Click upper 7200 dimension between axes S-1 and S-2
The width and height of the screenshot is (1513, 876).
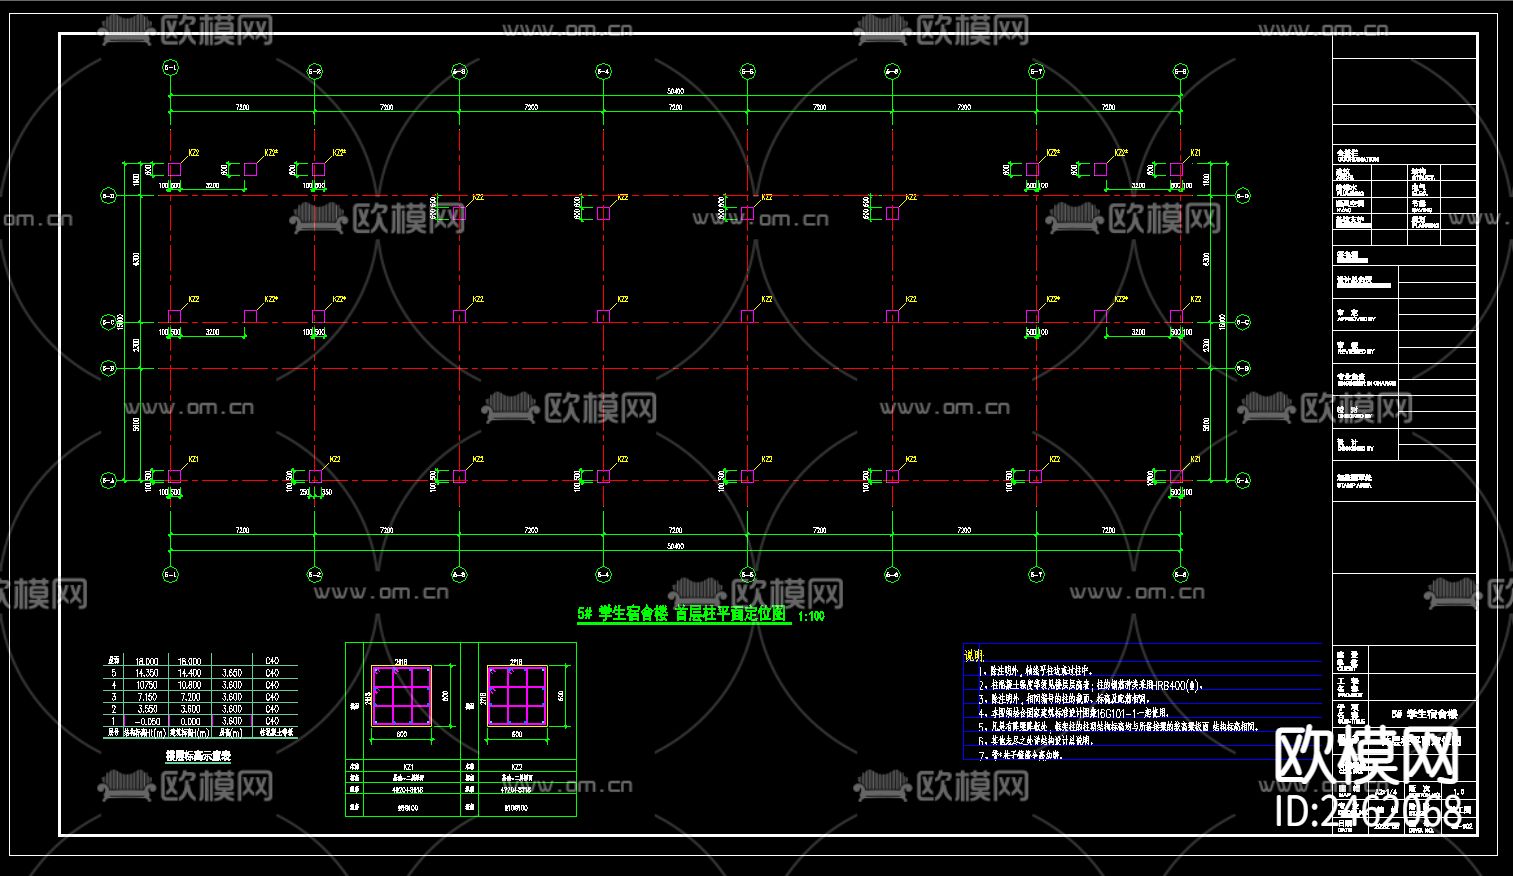tap(242, 106)
